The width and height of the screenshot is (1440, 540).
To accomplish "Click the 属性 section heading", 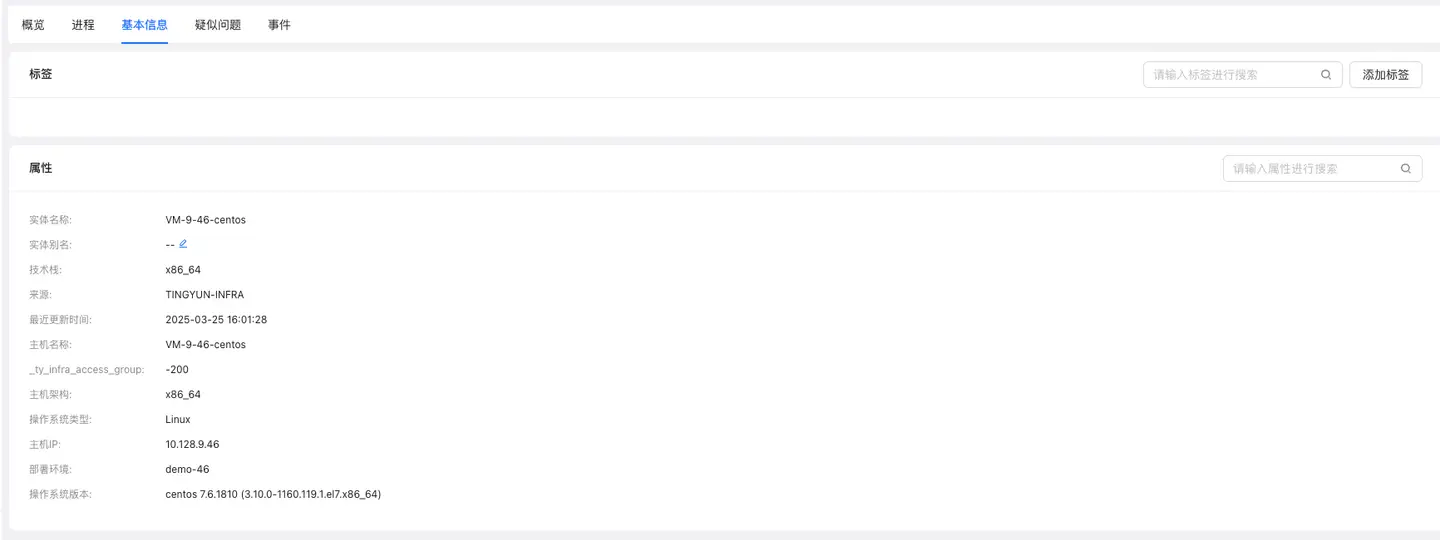I will tap(41, 168).
